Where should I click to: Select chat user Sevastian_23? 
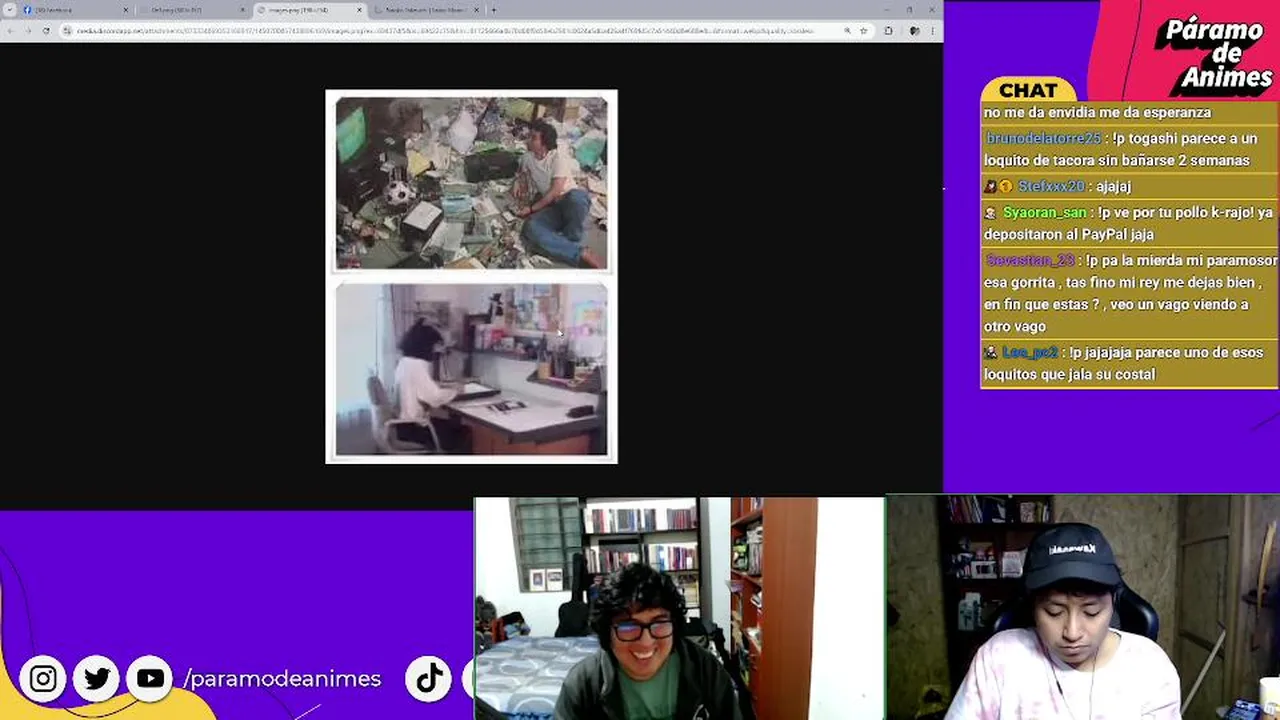coord(1030,260)
